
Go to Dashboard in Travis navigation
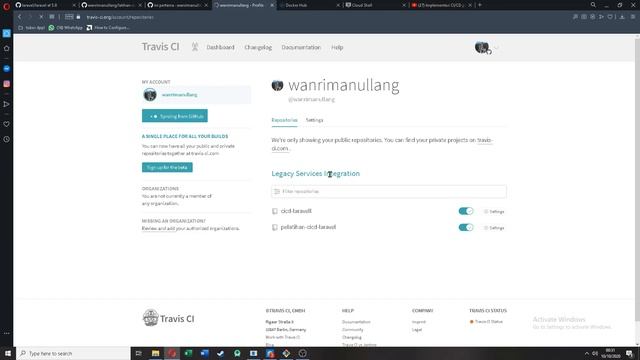tap(220, 47)
